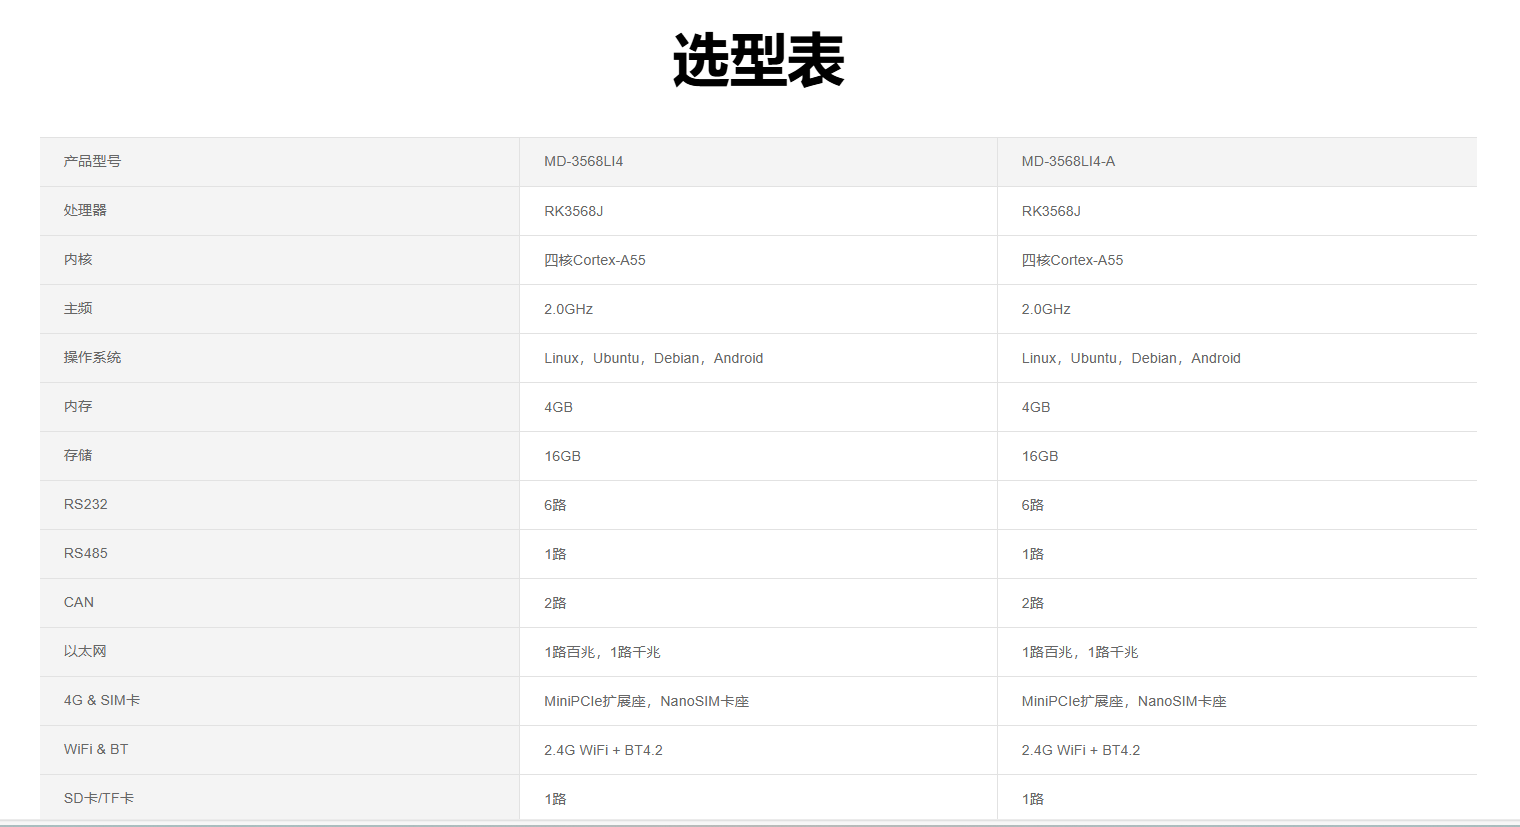The width and height of the screenshot is (1520, 827).
Task: Select the RS485 row label
Action: (x=85, y=554)
